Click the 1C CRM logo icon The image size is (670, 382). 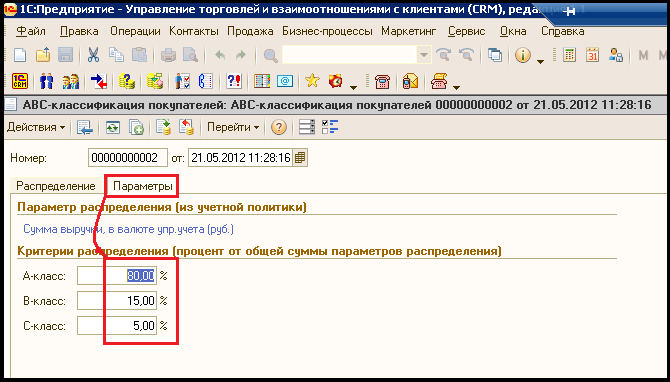[20, 81]
